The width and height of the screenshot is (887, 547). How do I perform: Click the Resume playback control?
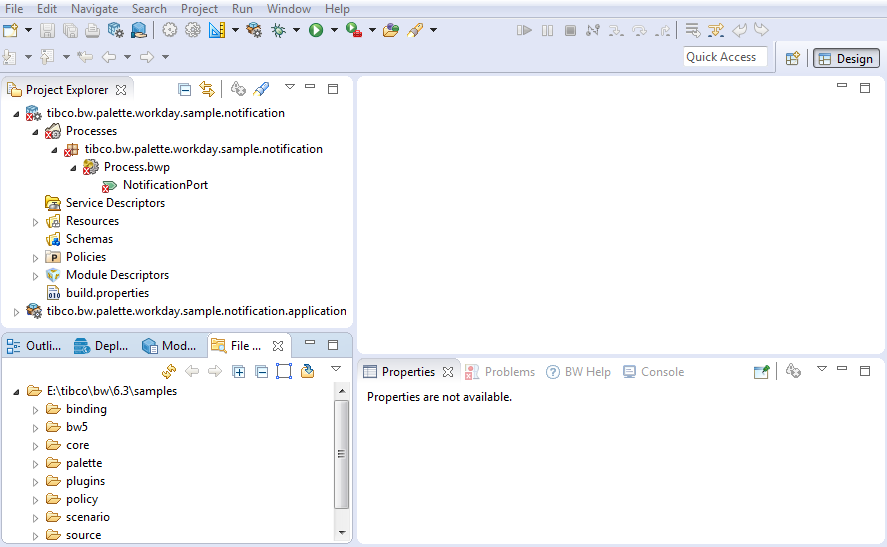pos(524,30)
